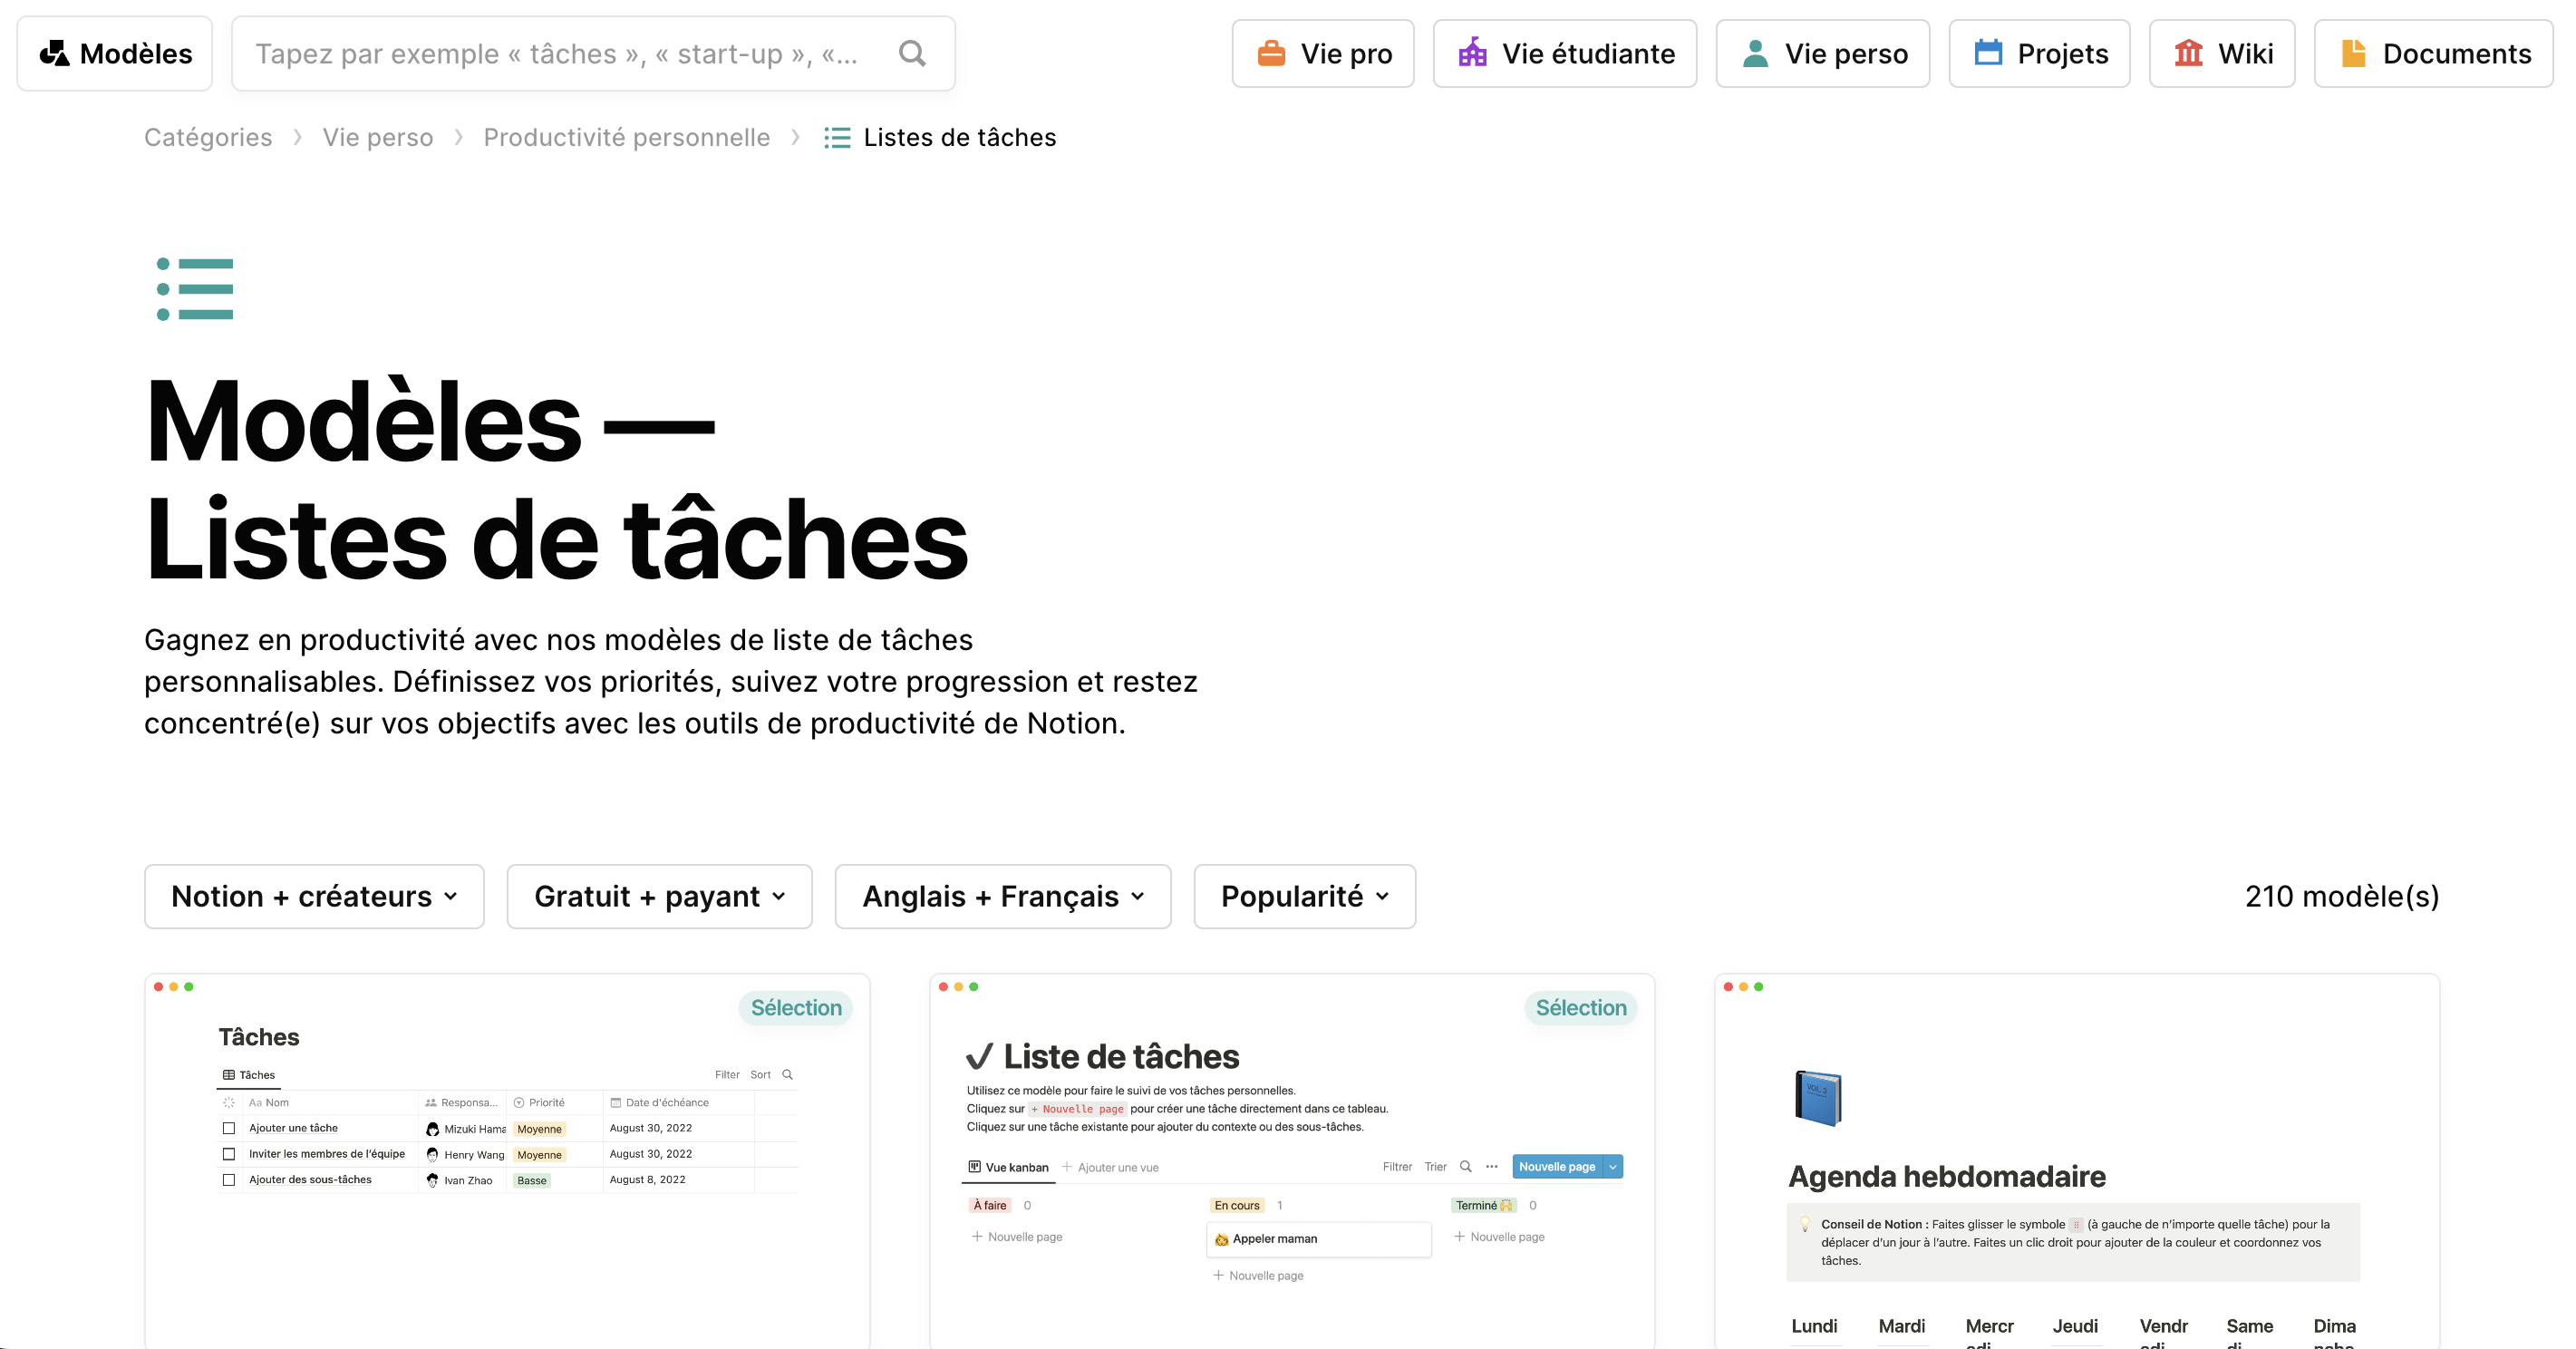Image resolution: width=2576 pixels, height=1349 pixels.
Task: Go to the Catégories breadcrumb
Action: tap(208, 137)
